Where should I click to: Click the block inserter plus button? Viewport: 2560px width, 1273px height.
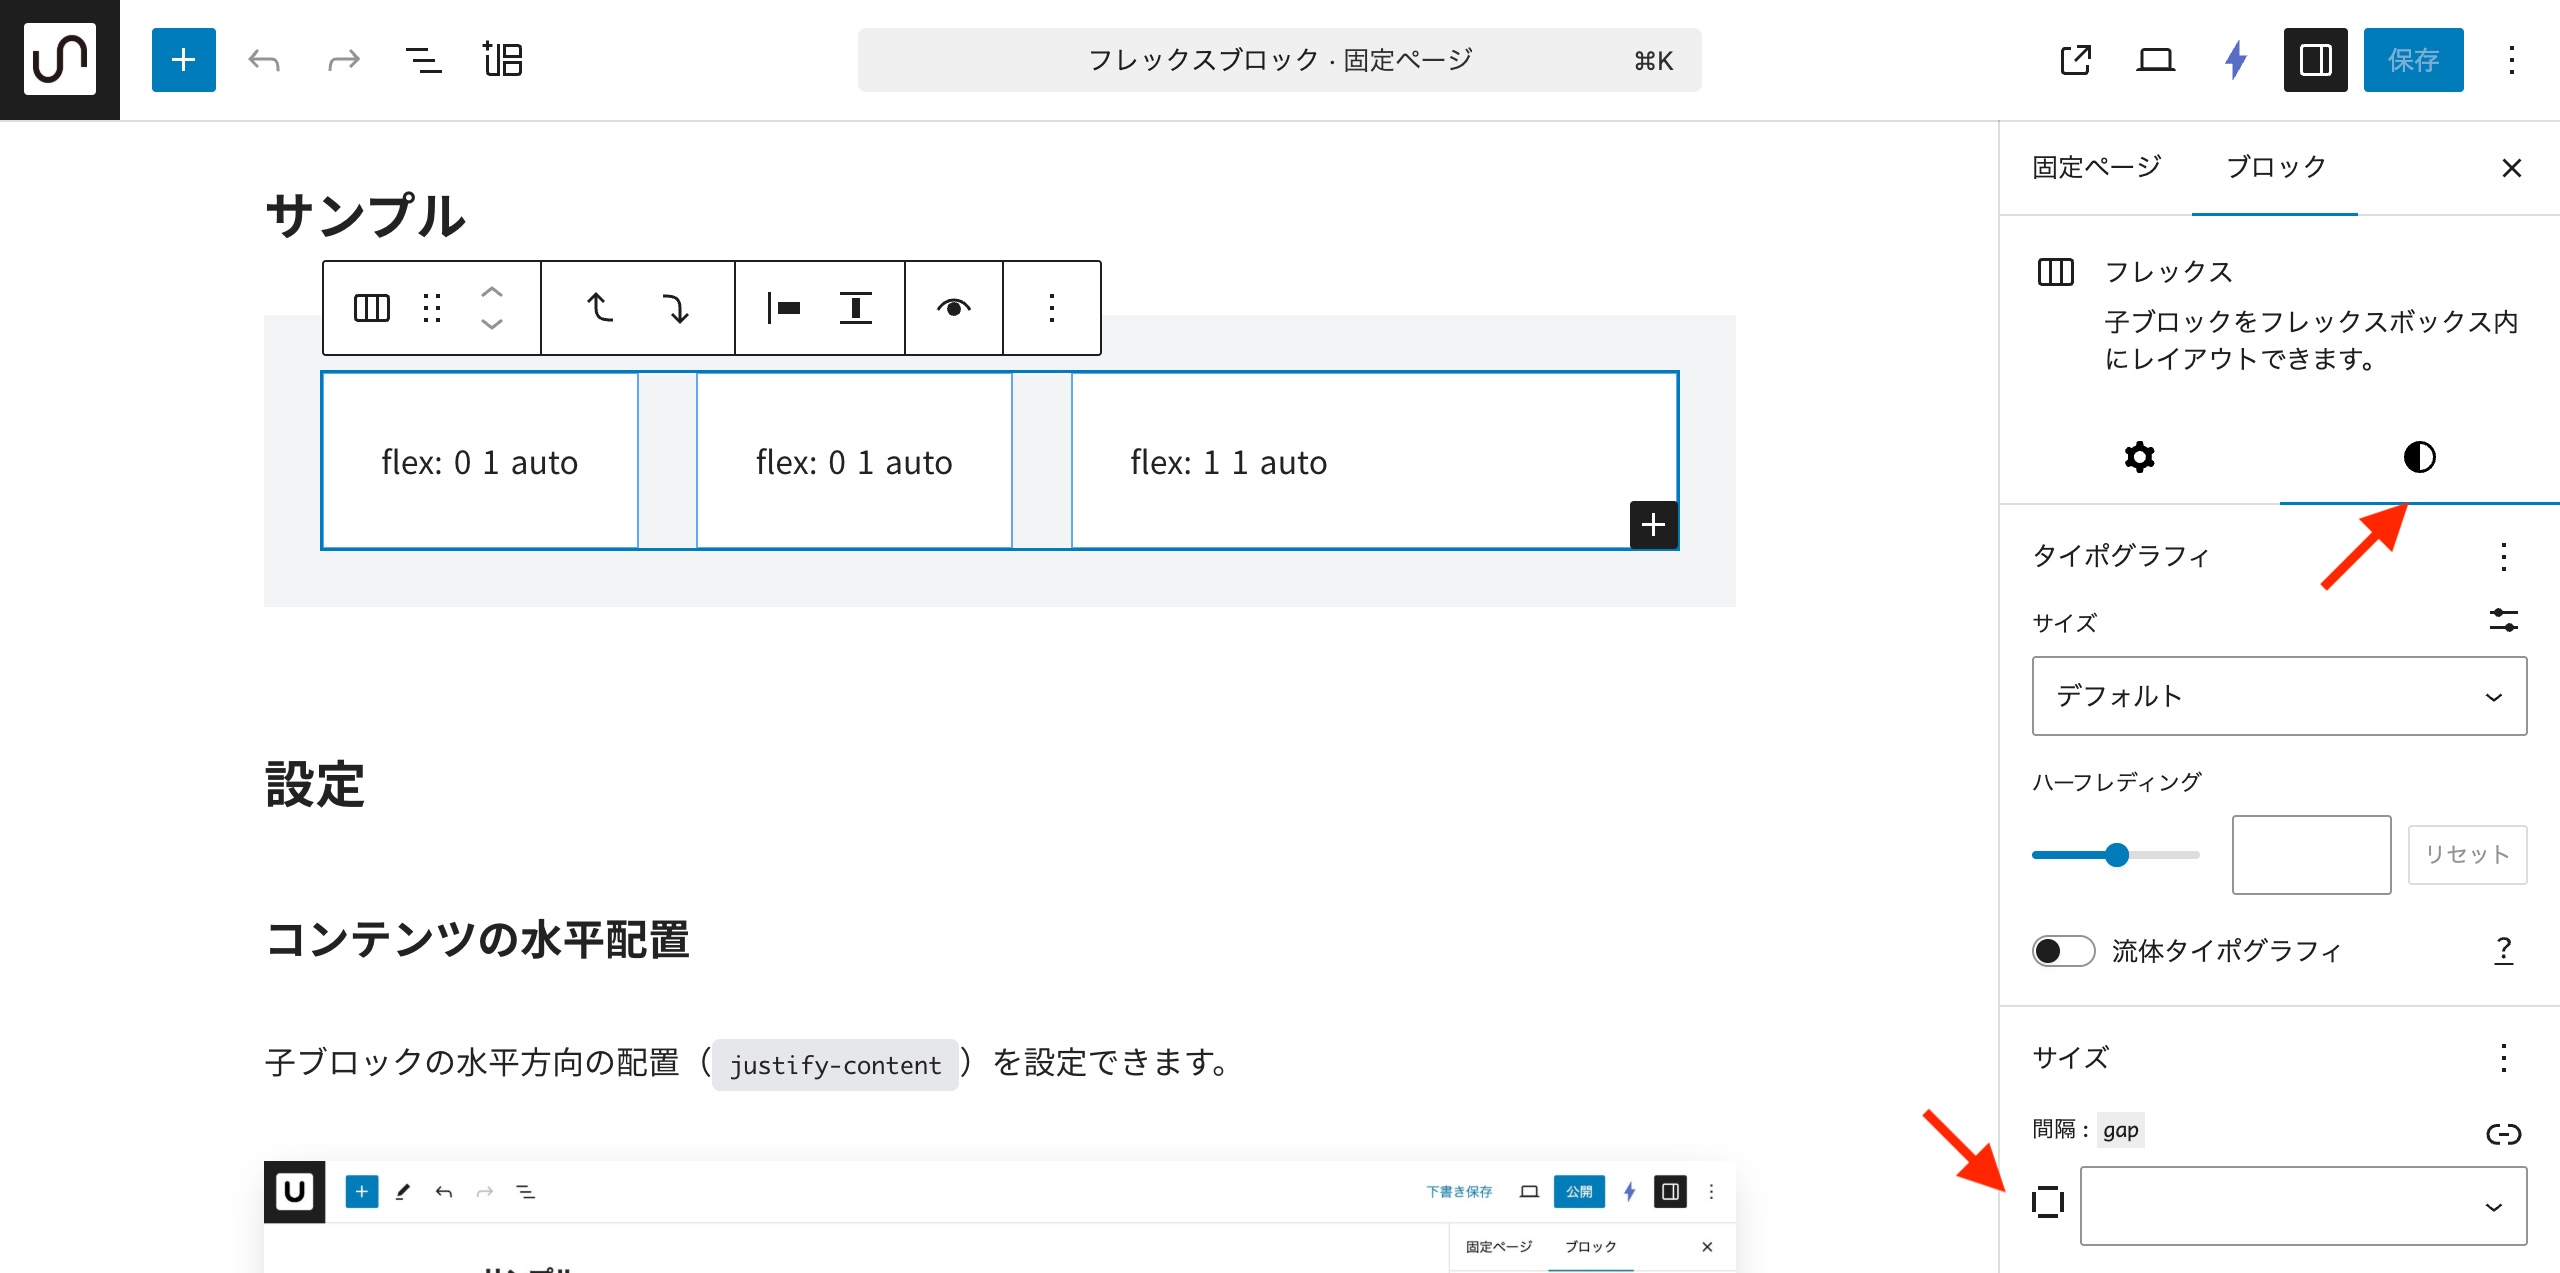click(183, 60)
